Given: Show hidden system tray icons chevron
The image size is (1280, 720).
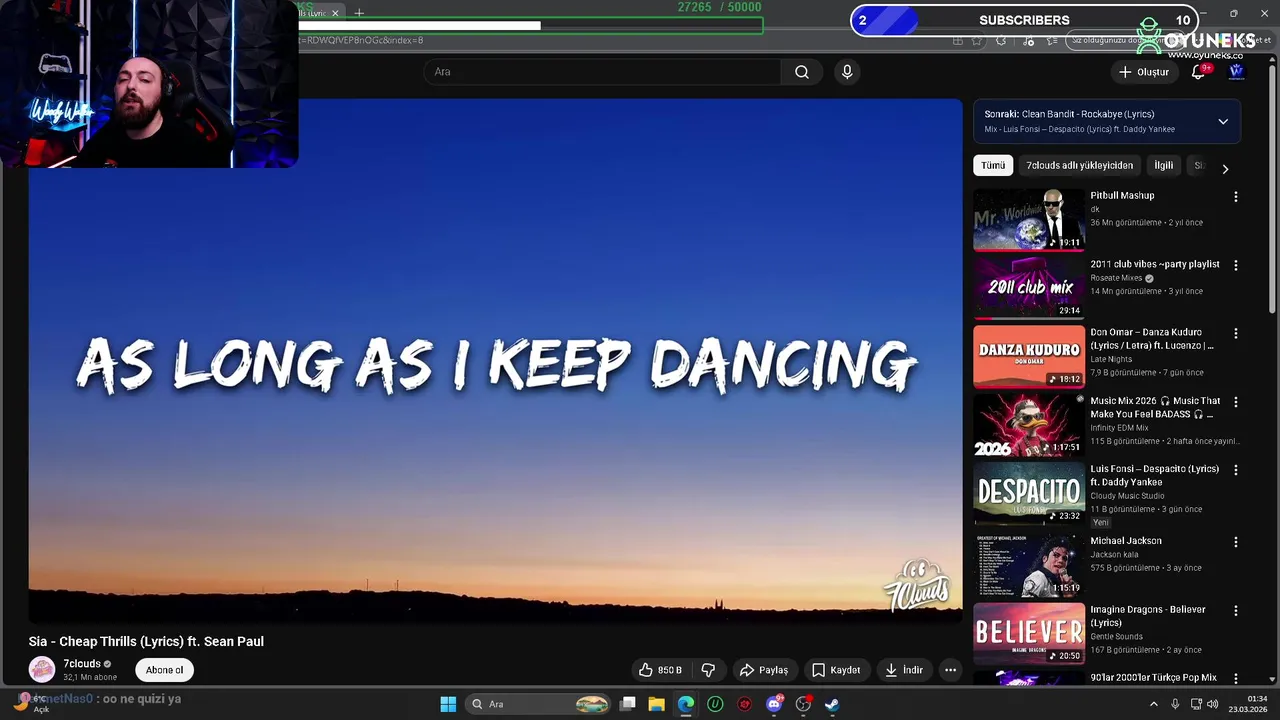Looking at the screenshot, I should 1156,704.
